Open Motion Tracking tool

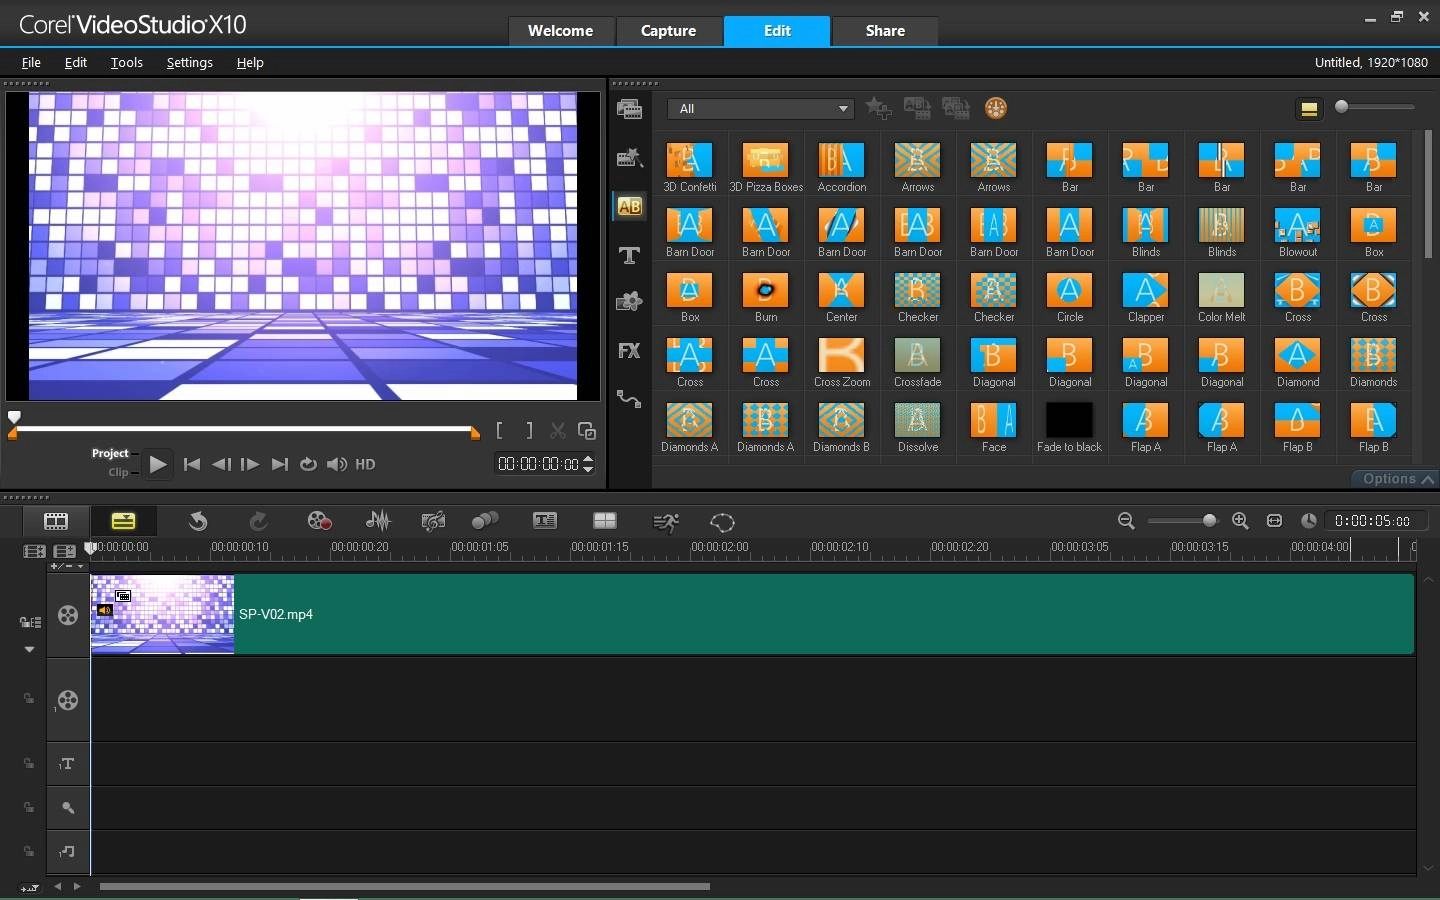coord(485,520)
